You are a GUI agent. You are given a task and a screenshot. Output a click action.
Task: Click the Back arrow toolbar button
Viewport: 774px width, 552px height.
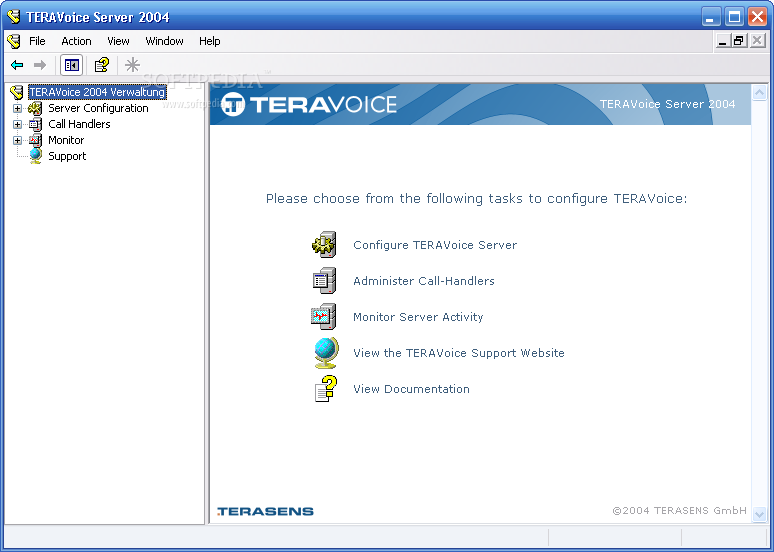click(17, 65)
